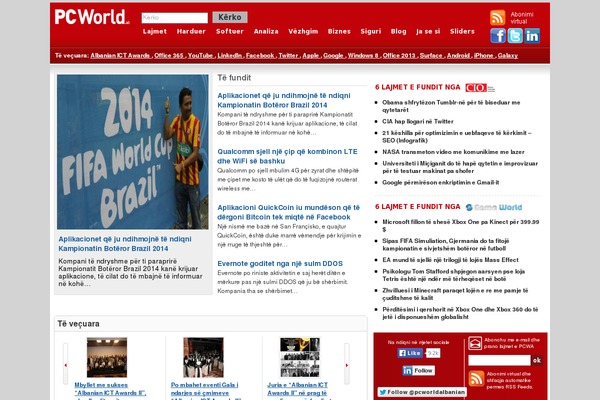The image size is (600, 400).
Task: Click the carousel next arrow
Action: coord(347,364)
